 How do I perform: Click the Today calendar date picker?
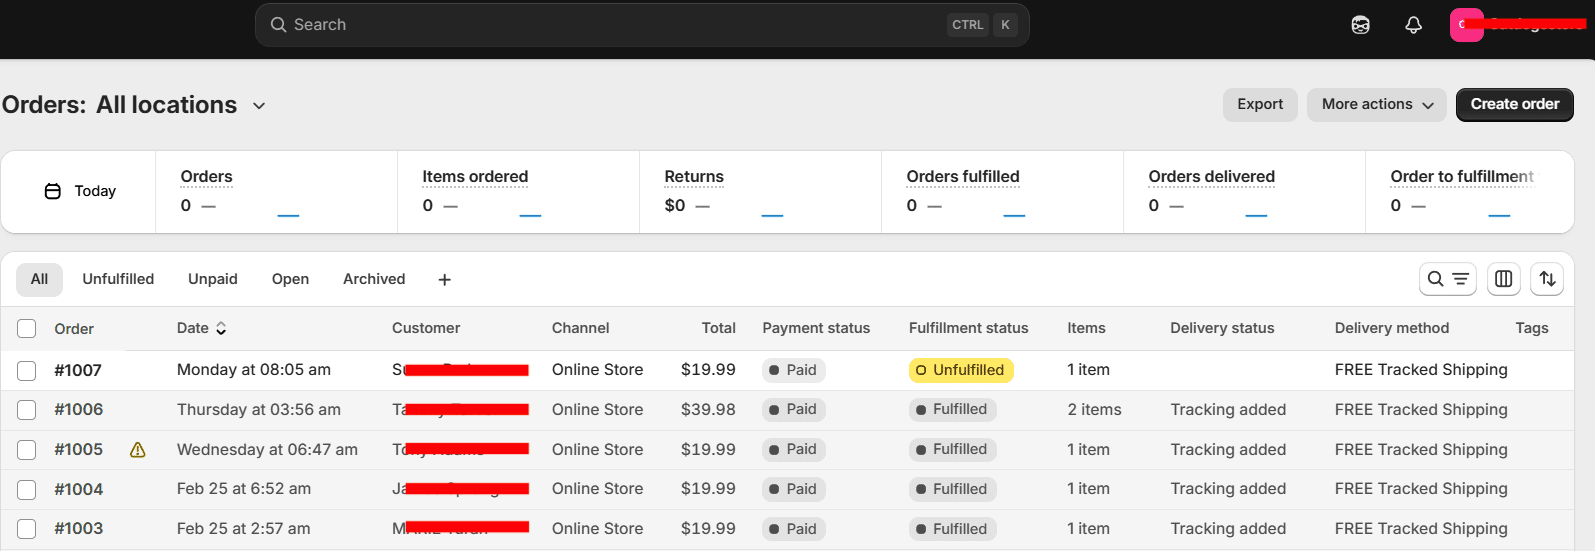(80, 191)
